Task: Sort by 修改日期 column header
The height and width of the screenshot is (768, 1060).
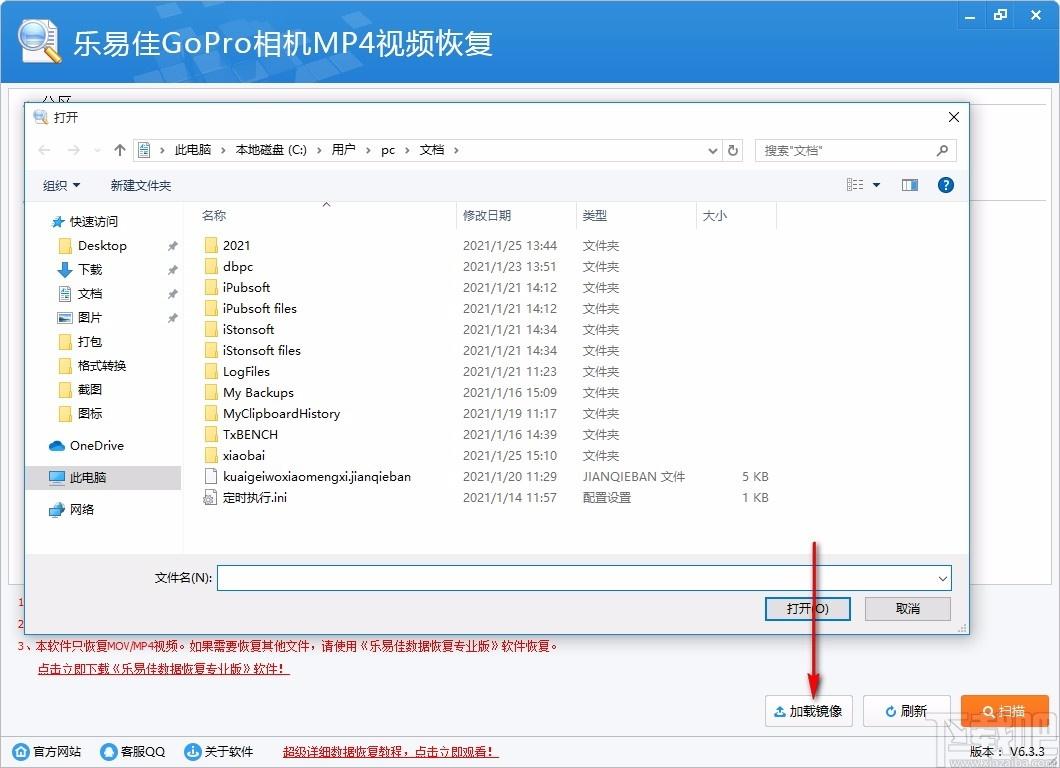Action: pos(487,216)
